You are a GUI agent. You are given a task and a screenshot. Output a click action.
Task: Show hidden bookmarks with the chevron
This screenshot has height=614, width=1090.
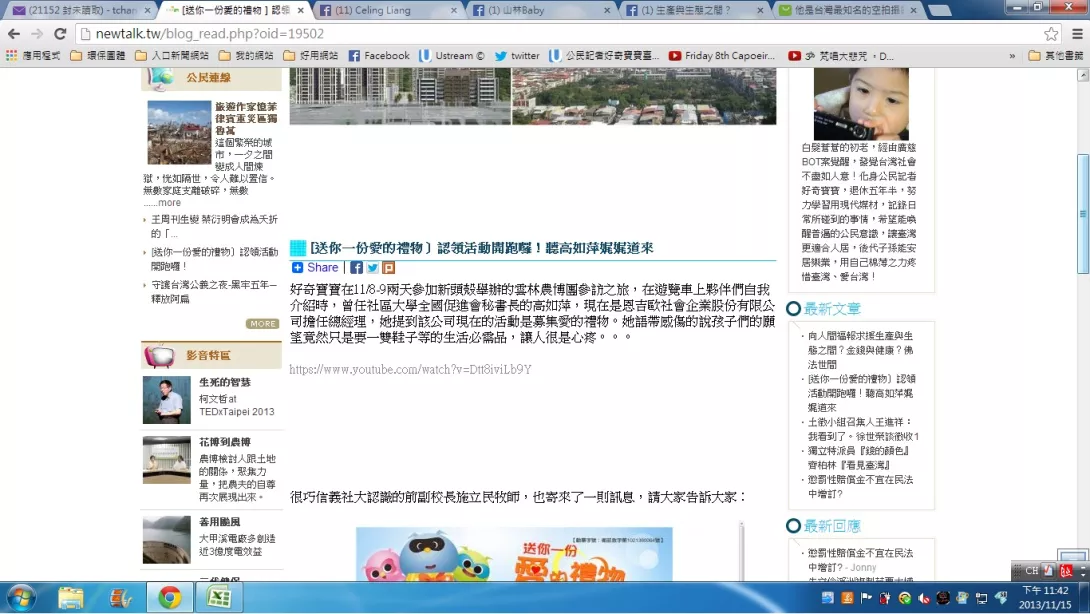click(1012, 56)
